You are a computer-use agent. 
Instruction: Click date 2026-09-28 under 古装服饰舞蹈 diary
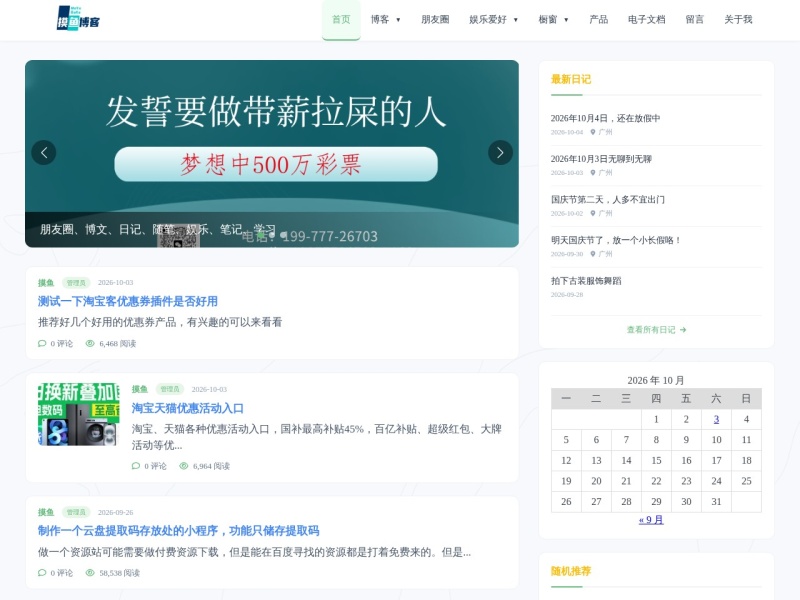click(x=567, y=295)
